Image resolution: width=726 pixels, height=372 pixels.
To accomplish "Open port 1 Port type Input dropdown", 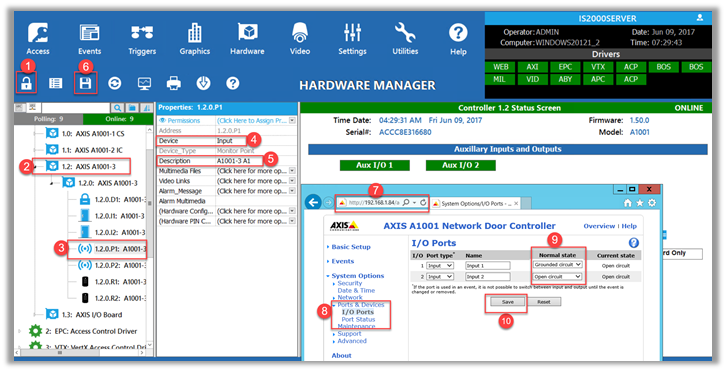I will 440,265.
